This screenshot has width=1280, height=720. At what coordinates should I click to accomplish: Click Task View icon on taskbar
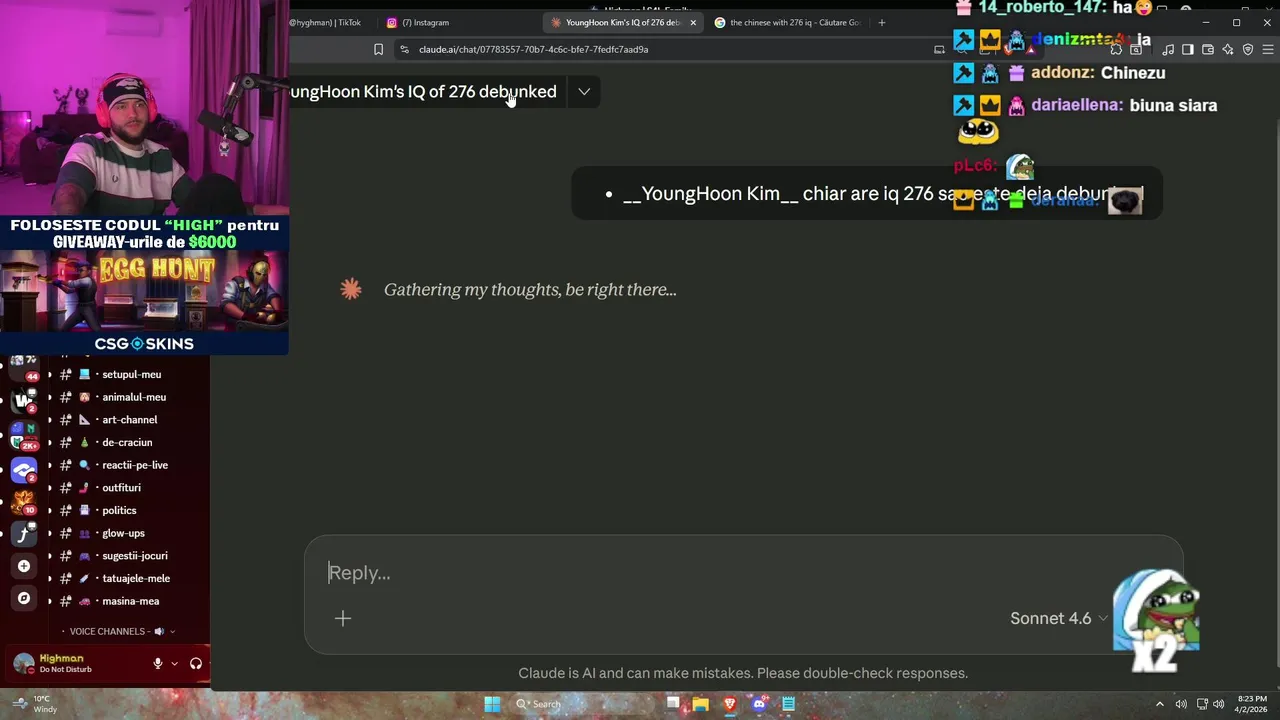coord(673,704)
